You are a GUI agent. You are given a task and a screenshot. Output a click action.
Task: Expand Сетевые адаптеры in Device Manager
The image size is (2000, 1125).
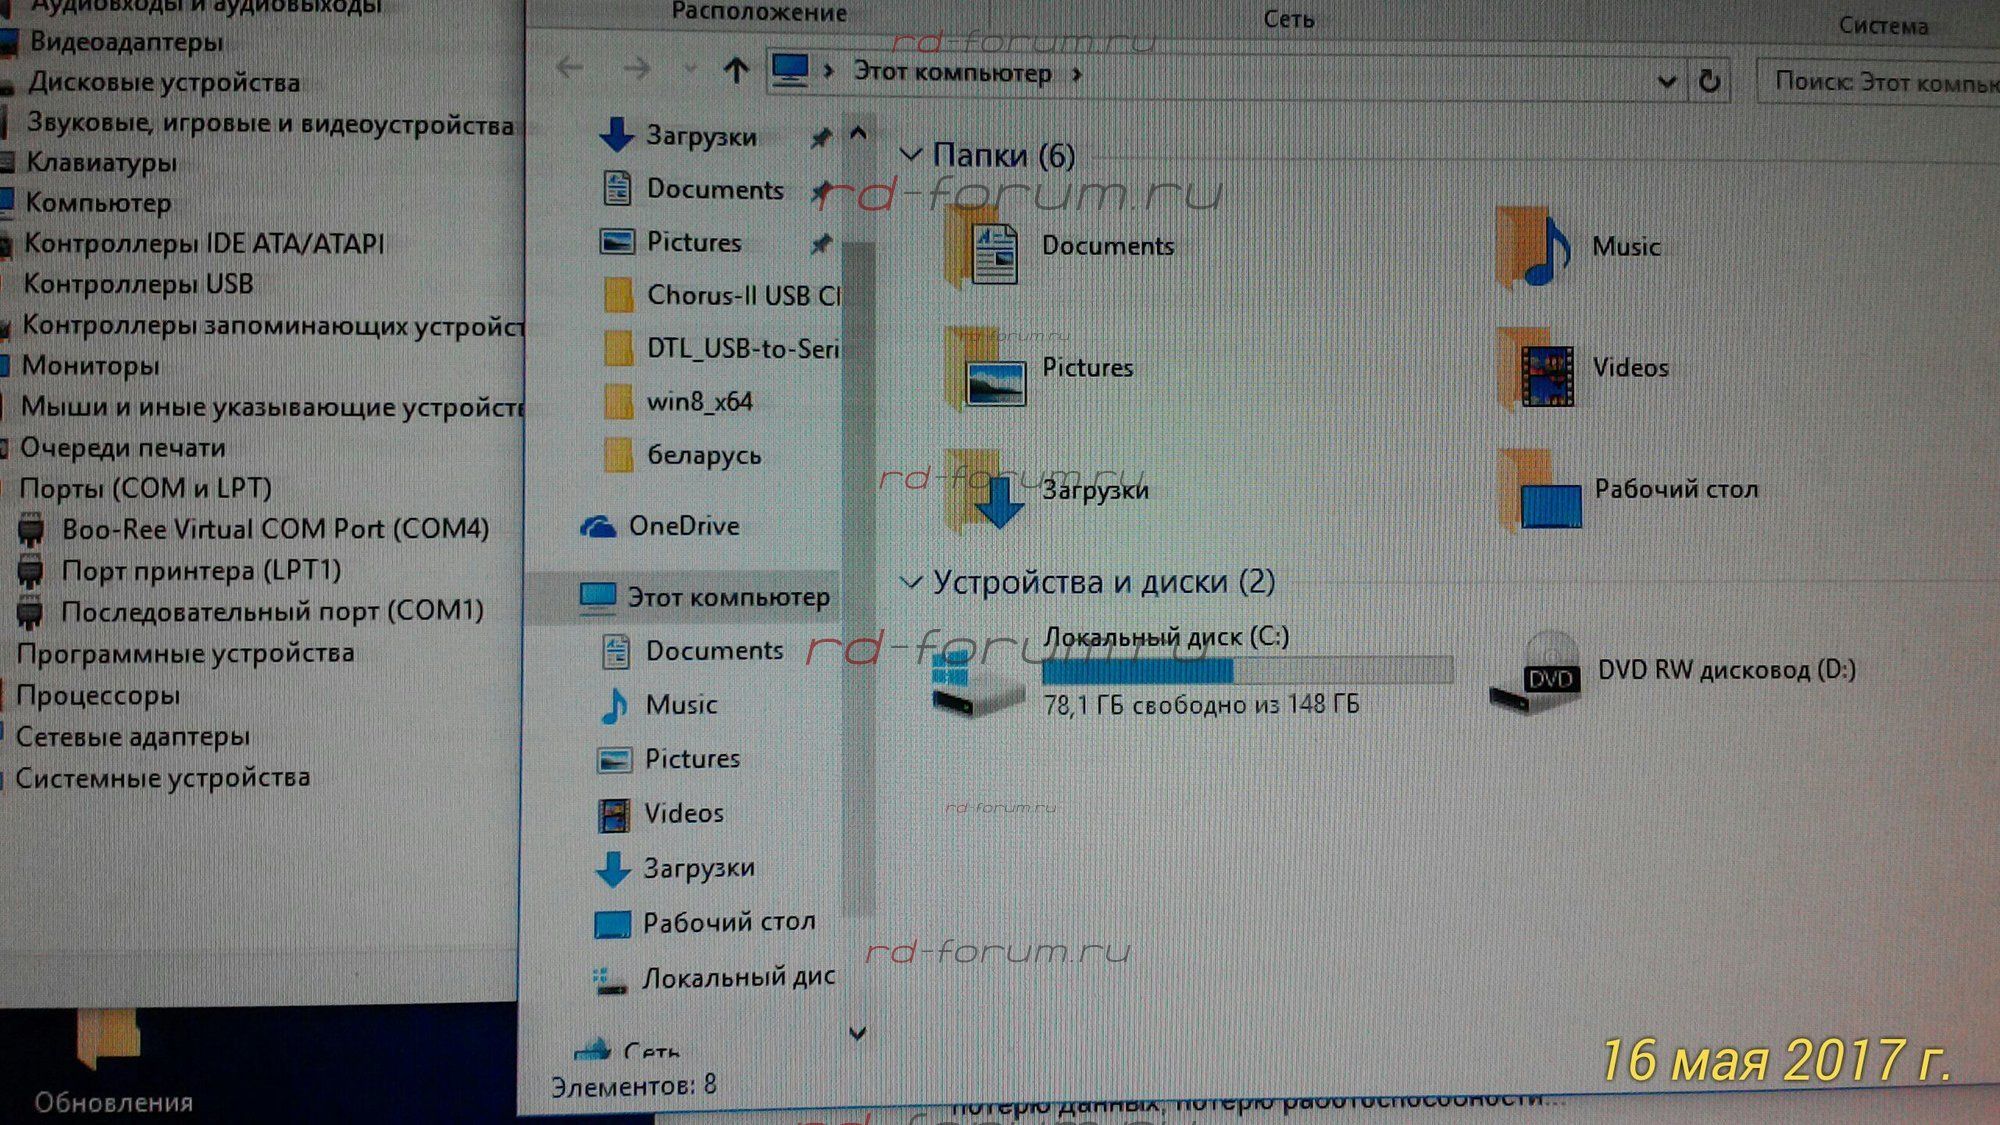tap(133, 737)
